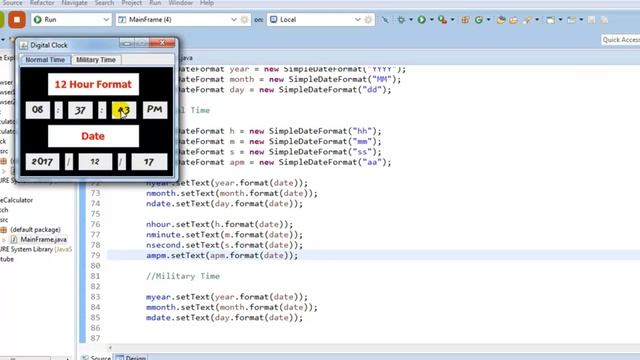
Task: Select (default package) above MainFrame.java
Action: pos(35,230)
